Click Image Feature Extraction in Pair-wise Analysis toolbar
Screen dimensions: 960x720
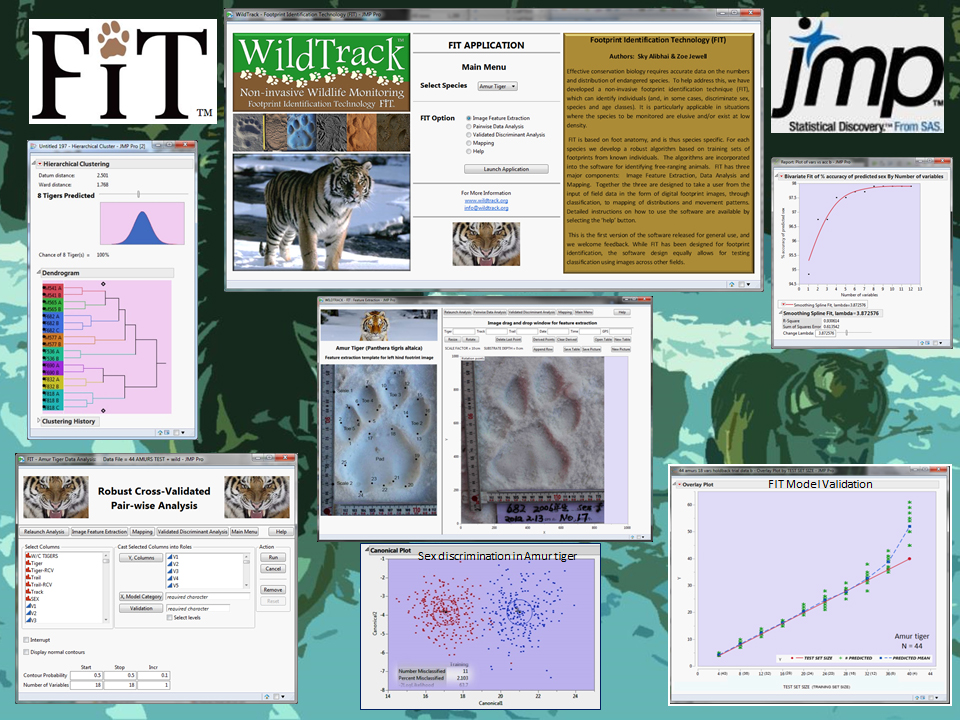99,531
